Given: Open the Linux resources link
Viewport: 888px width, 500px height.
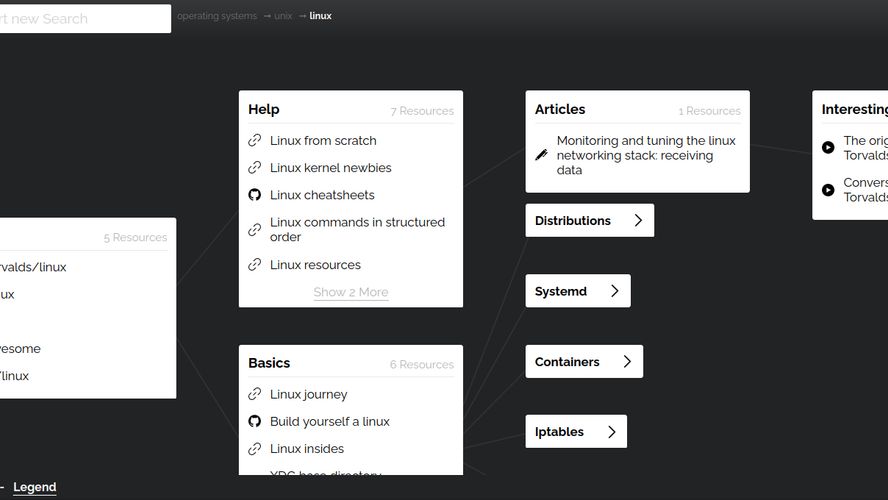Looking at the screenshot, I should (315, 265).
